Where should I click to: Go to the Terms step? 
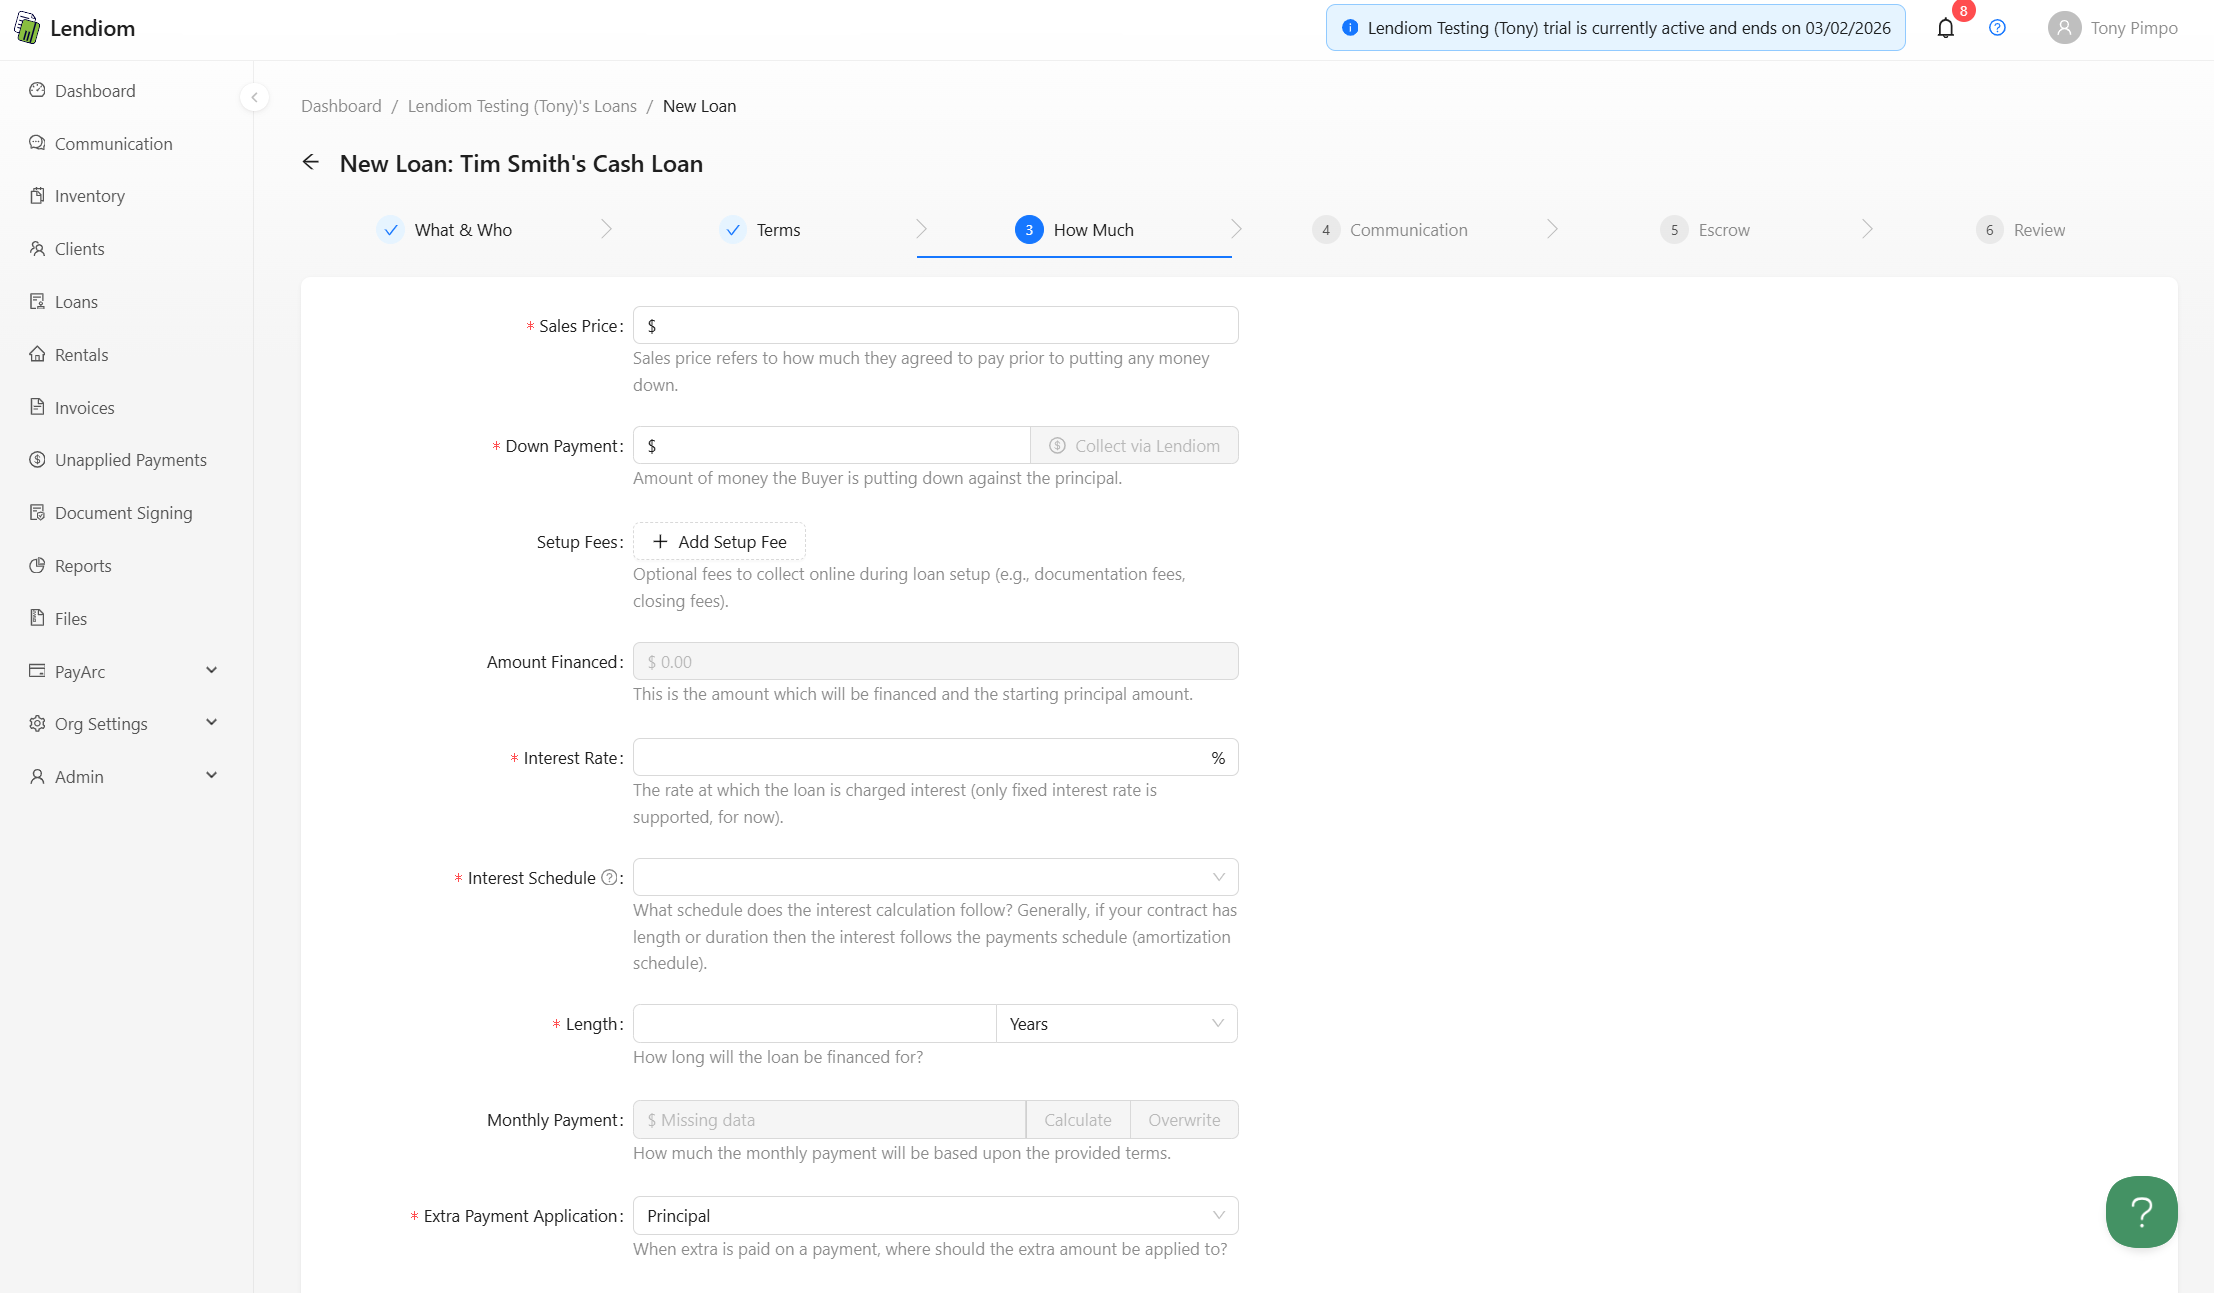pyautogui.click(x=760, y=230)
